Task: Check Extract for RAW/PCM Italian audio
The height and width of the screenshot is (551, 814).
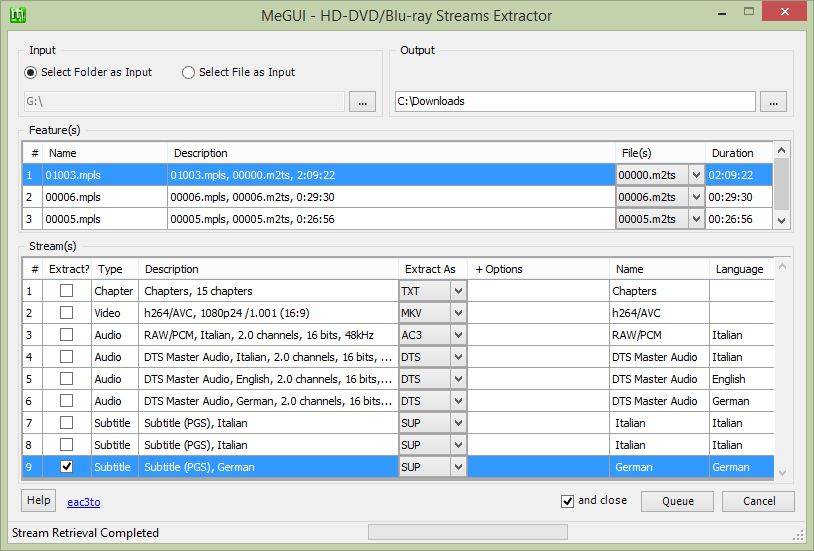Action: pyautogui.click(x=66, y=334)
